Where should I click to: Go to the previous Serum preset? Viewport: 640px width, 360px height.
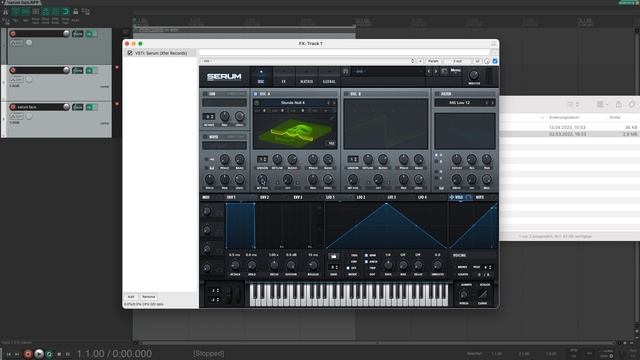(x=429, y=71)
